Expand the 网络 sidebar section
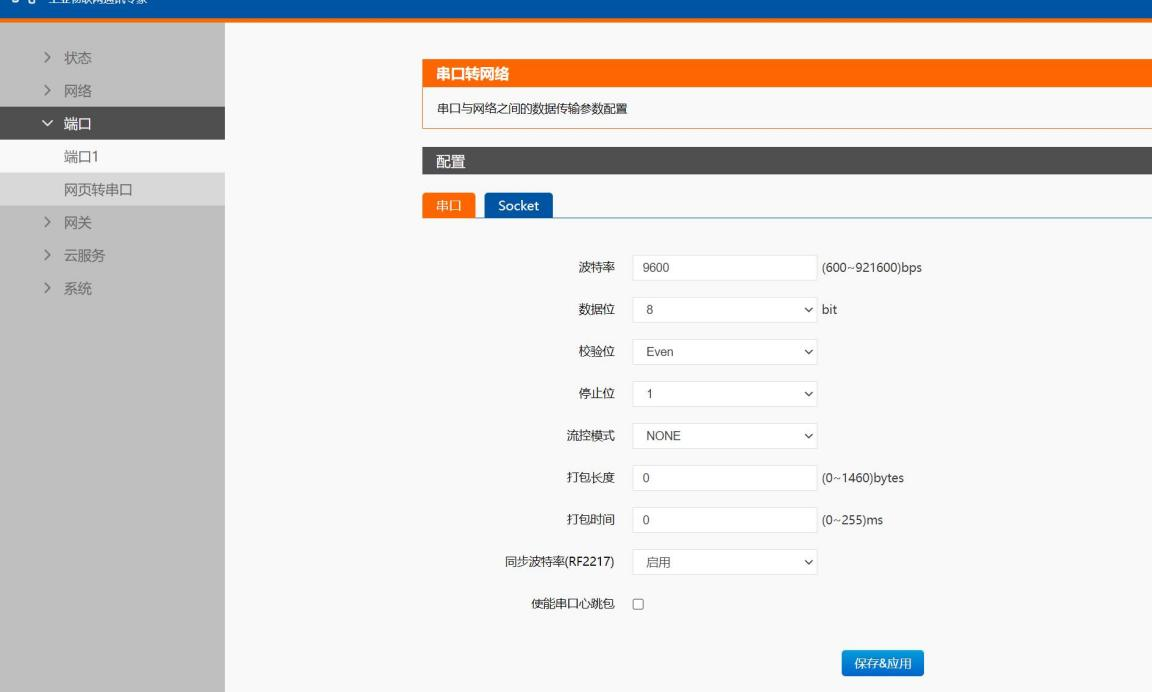Image resolution: width=1152 pixels, height=692 pixels. [77, 91]
